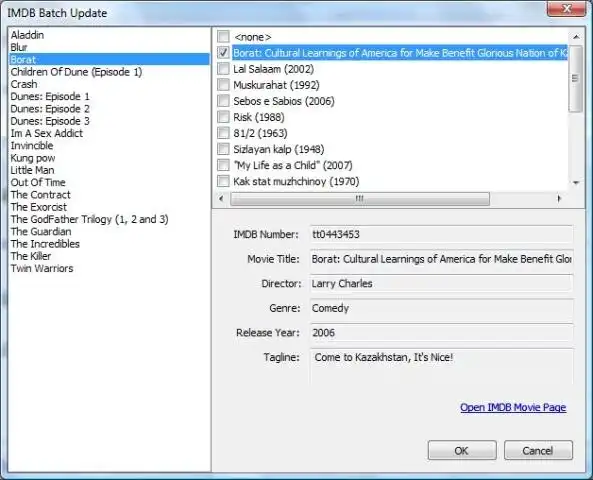Check the 81/2 (1963) checkbox

pyautogui.click(x=223, y=133)
